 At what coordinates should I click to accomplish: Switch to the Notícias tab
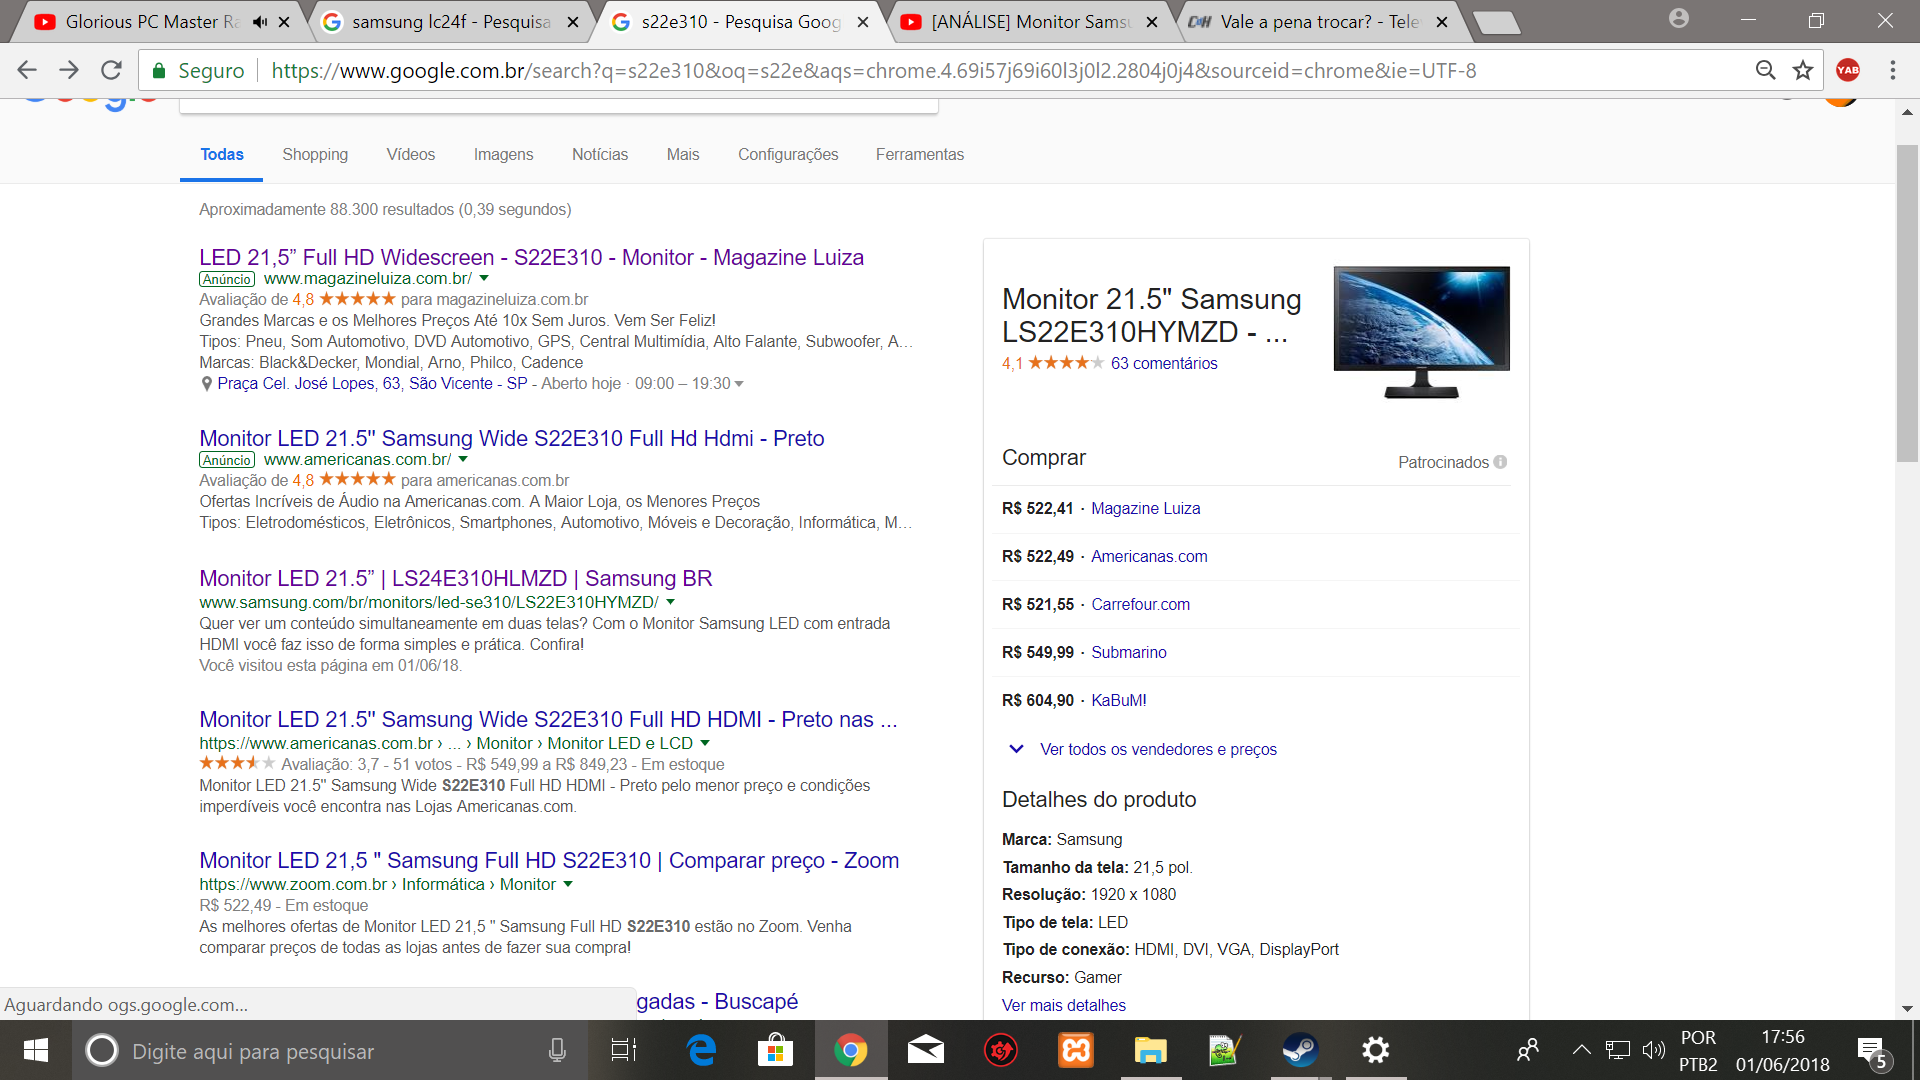tap(600, 154)
